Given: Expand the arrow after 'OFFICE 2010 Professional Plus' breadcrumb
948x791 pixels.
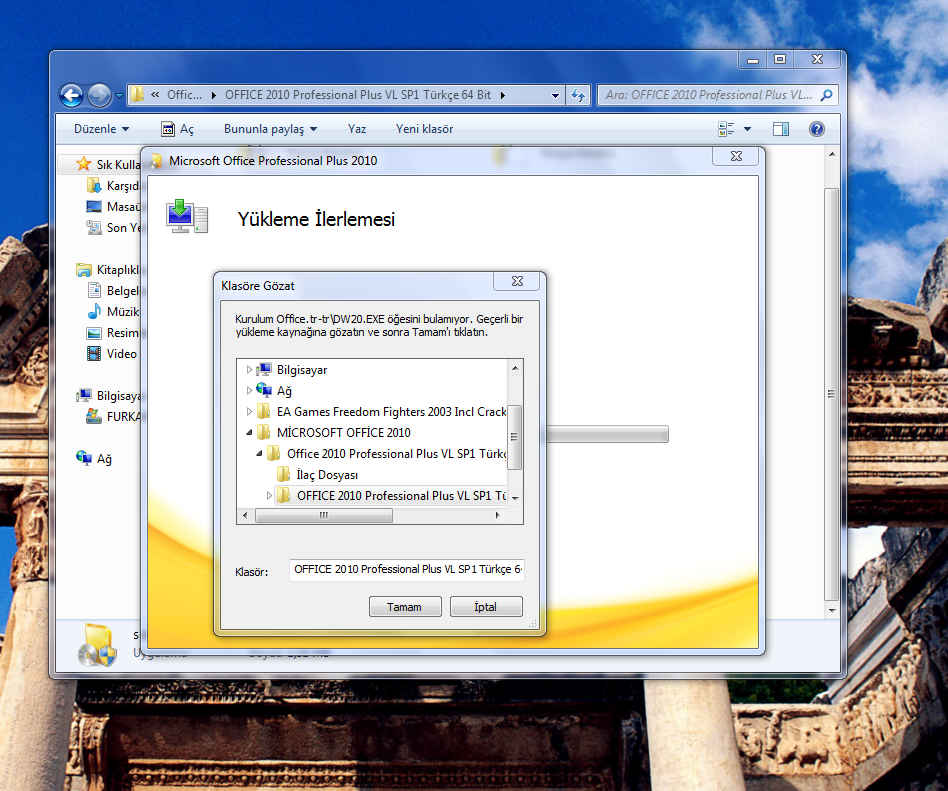Looking at the screenshot, I should click(502, 95).
